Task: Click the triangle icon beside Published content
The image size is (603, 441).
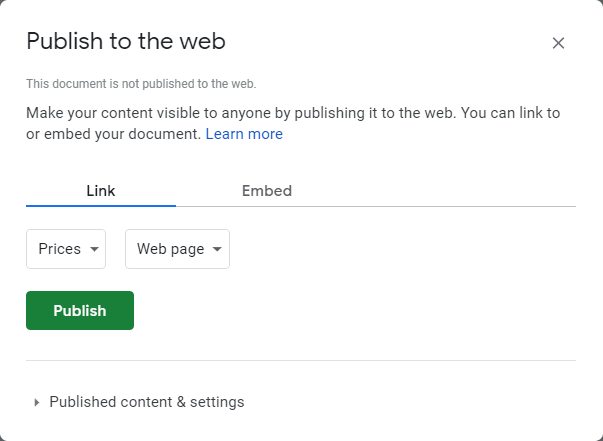Action: point(37,402)
